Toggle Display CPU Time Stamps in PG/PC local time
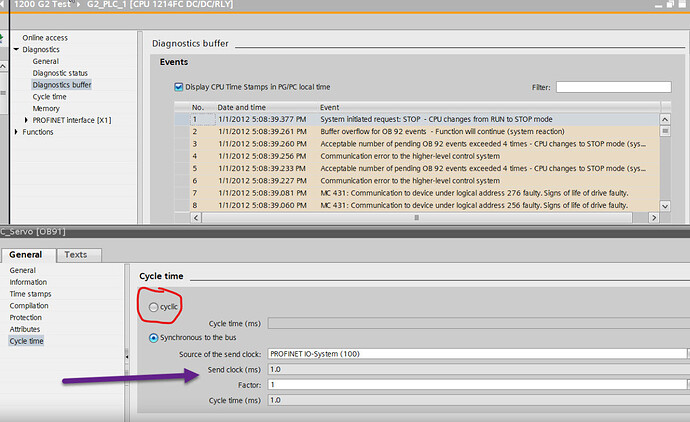The height and width of the screenshot is (422, 690). (179, 87)
